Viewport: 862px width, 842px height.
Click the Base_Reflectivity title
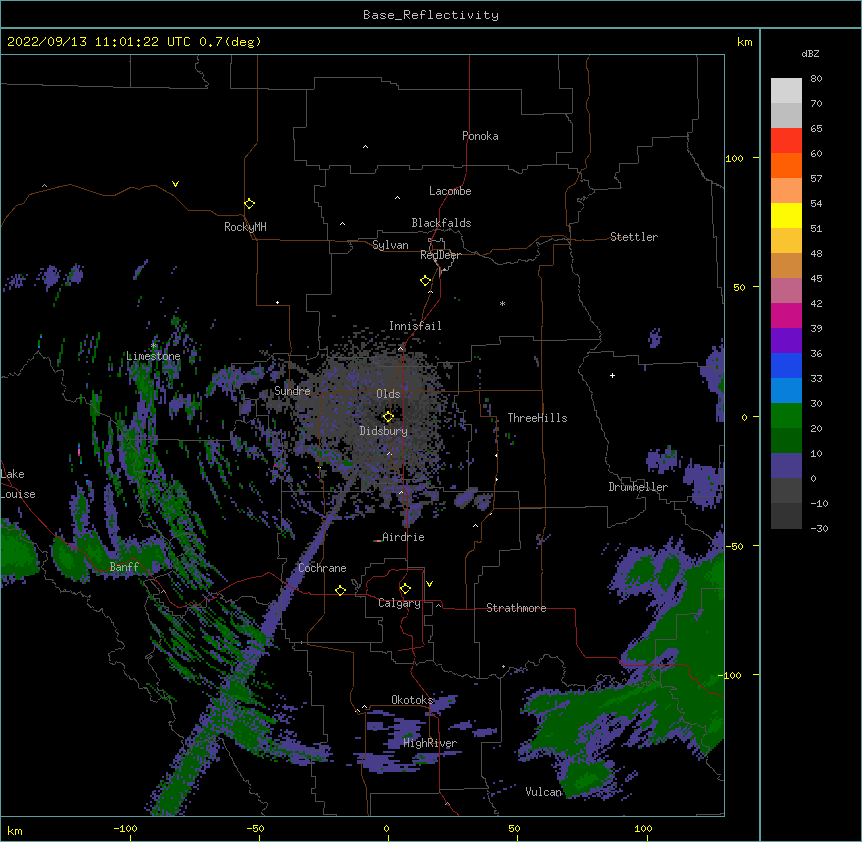pos(431,15)
